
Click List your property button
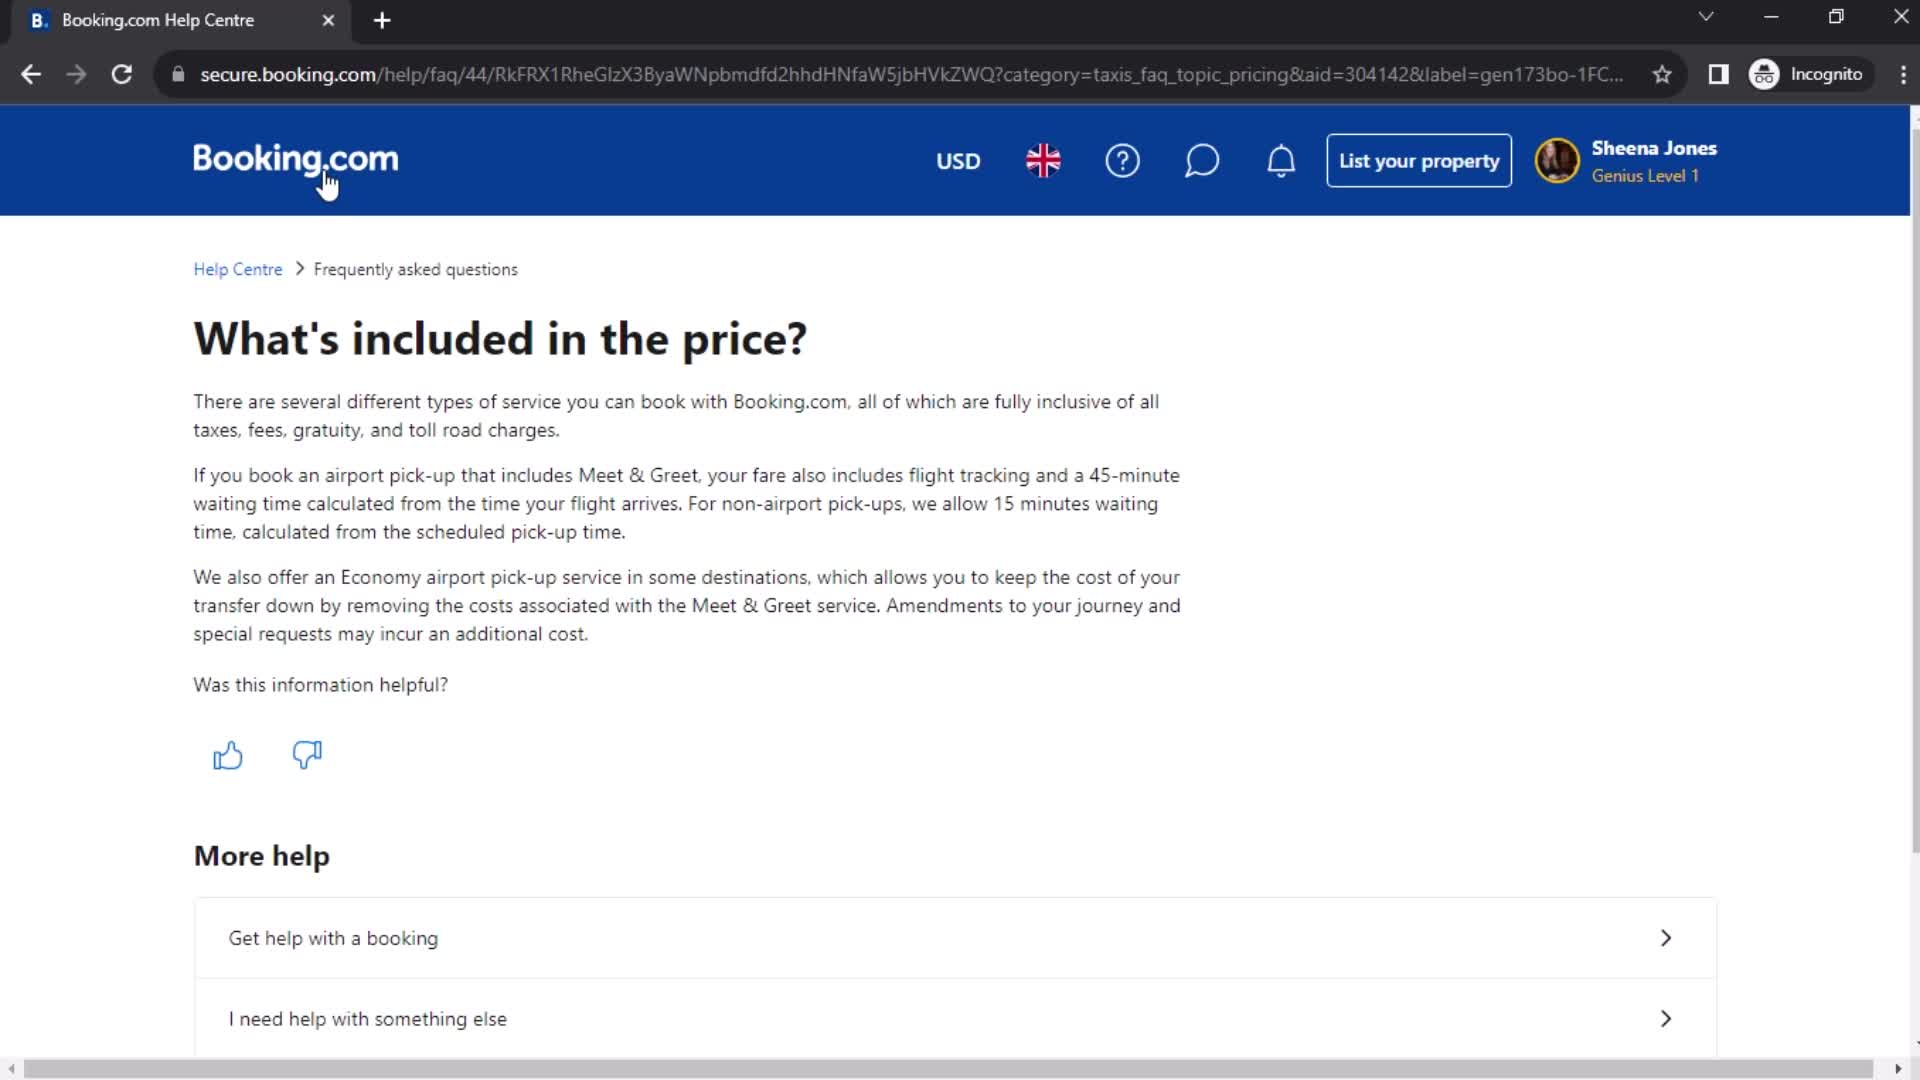tap(1419, 160)
